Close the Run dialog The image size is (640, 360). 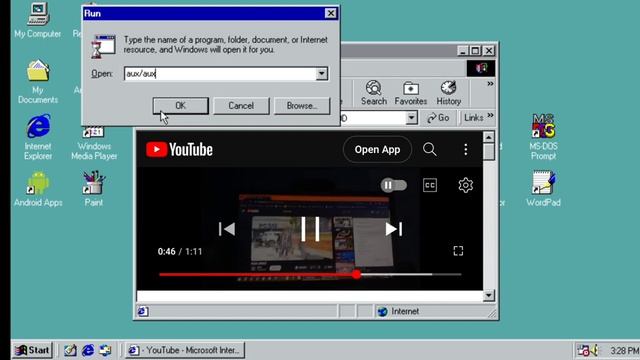tap(331, 13)
